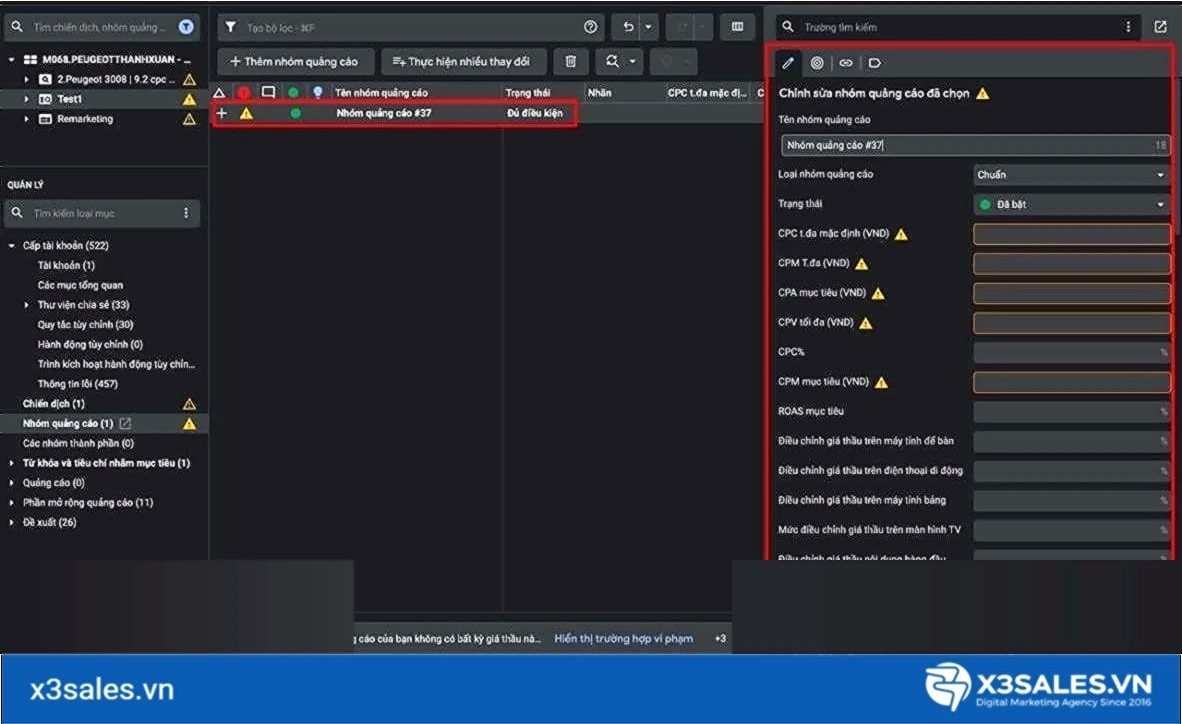The image size is (1182, 724).
Task: Click warning icon beside CPA mục tiêu label
Action: (878, 293)
